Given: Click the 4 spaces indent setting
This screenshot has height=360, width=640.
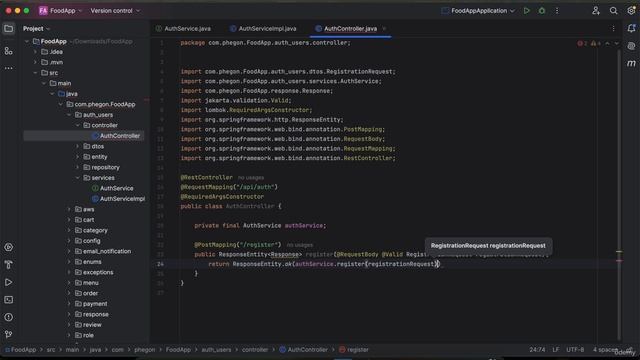Looking at the screenshot, I should click(x=605, y=350).
